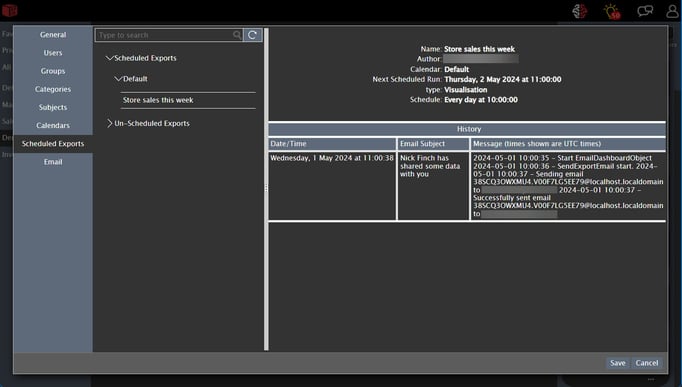Switch to the Subjects tab
The width and height of the screenshot is (682, 387).
[53, 107]
